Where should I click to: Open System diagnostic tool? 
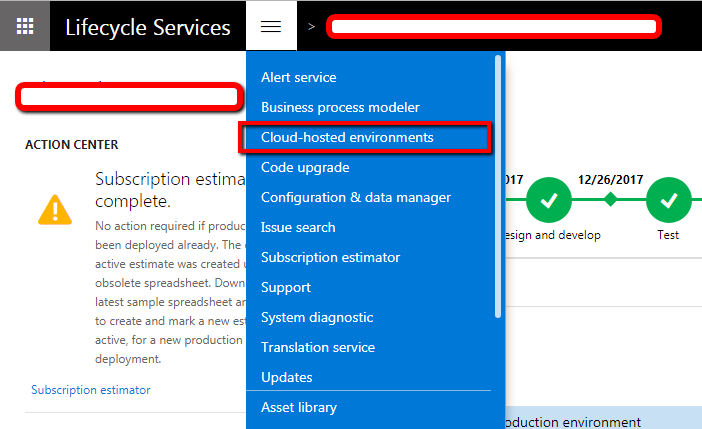pyautogui.click(x=317, y=317)
